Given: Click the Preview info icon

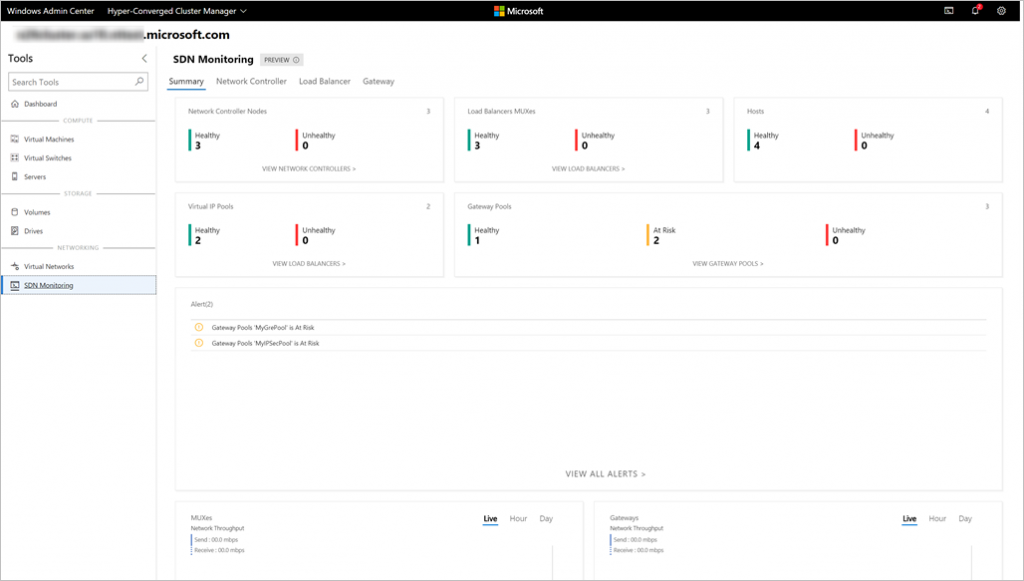Looking at the screenshot, I should click(x=296, y=60).
